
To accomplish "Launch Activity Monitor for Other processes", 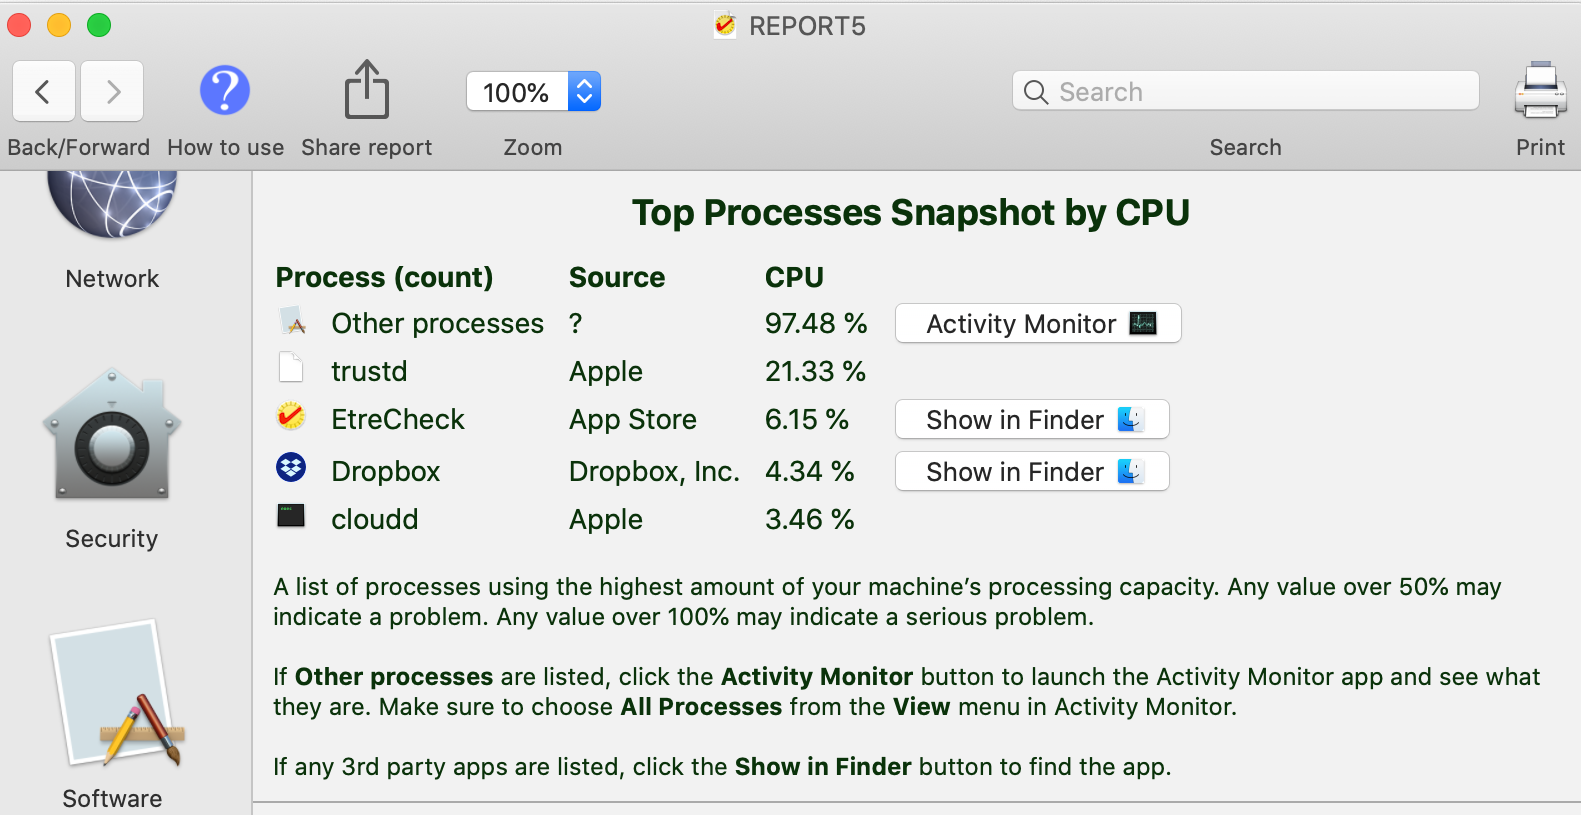I will (x=1037, y=323).
